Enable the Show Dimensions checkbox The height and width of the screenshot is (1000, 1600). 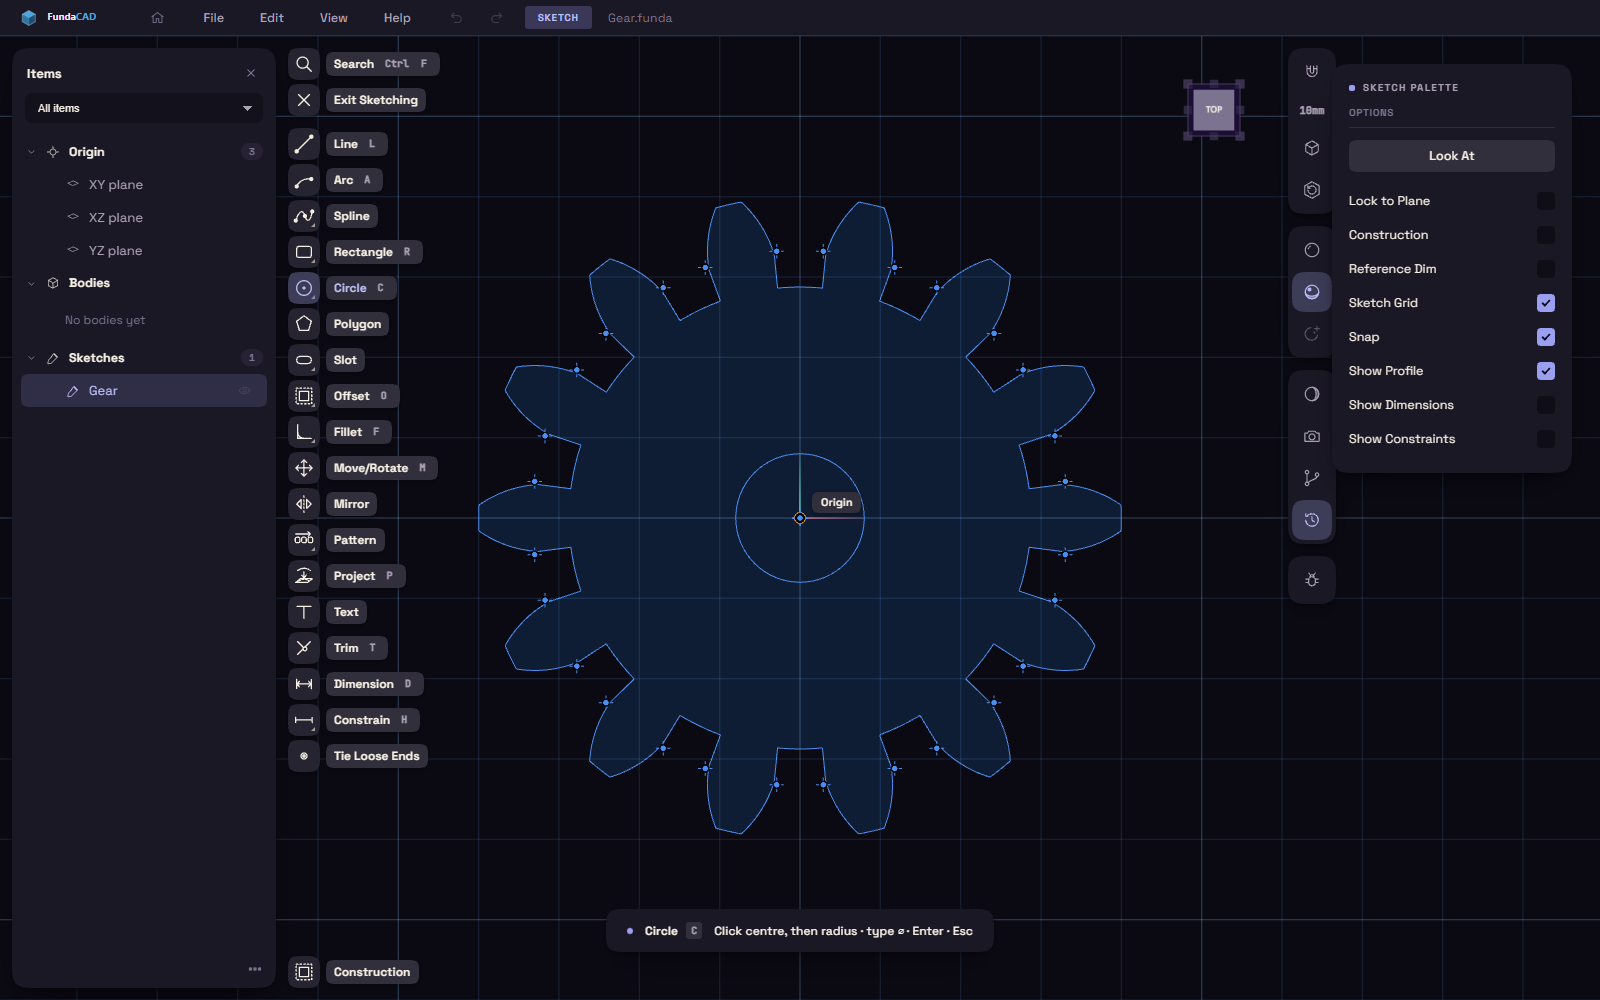point(1546,405)
